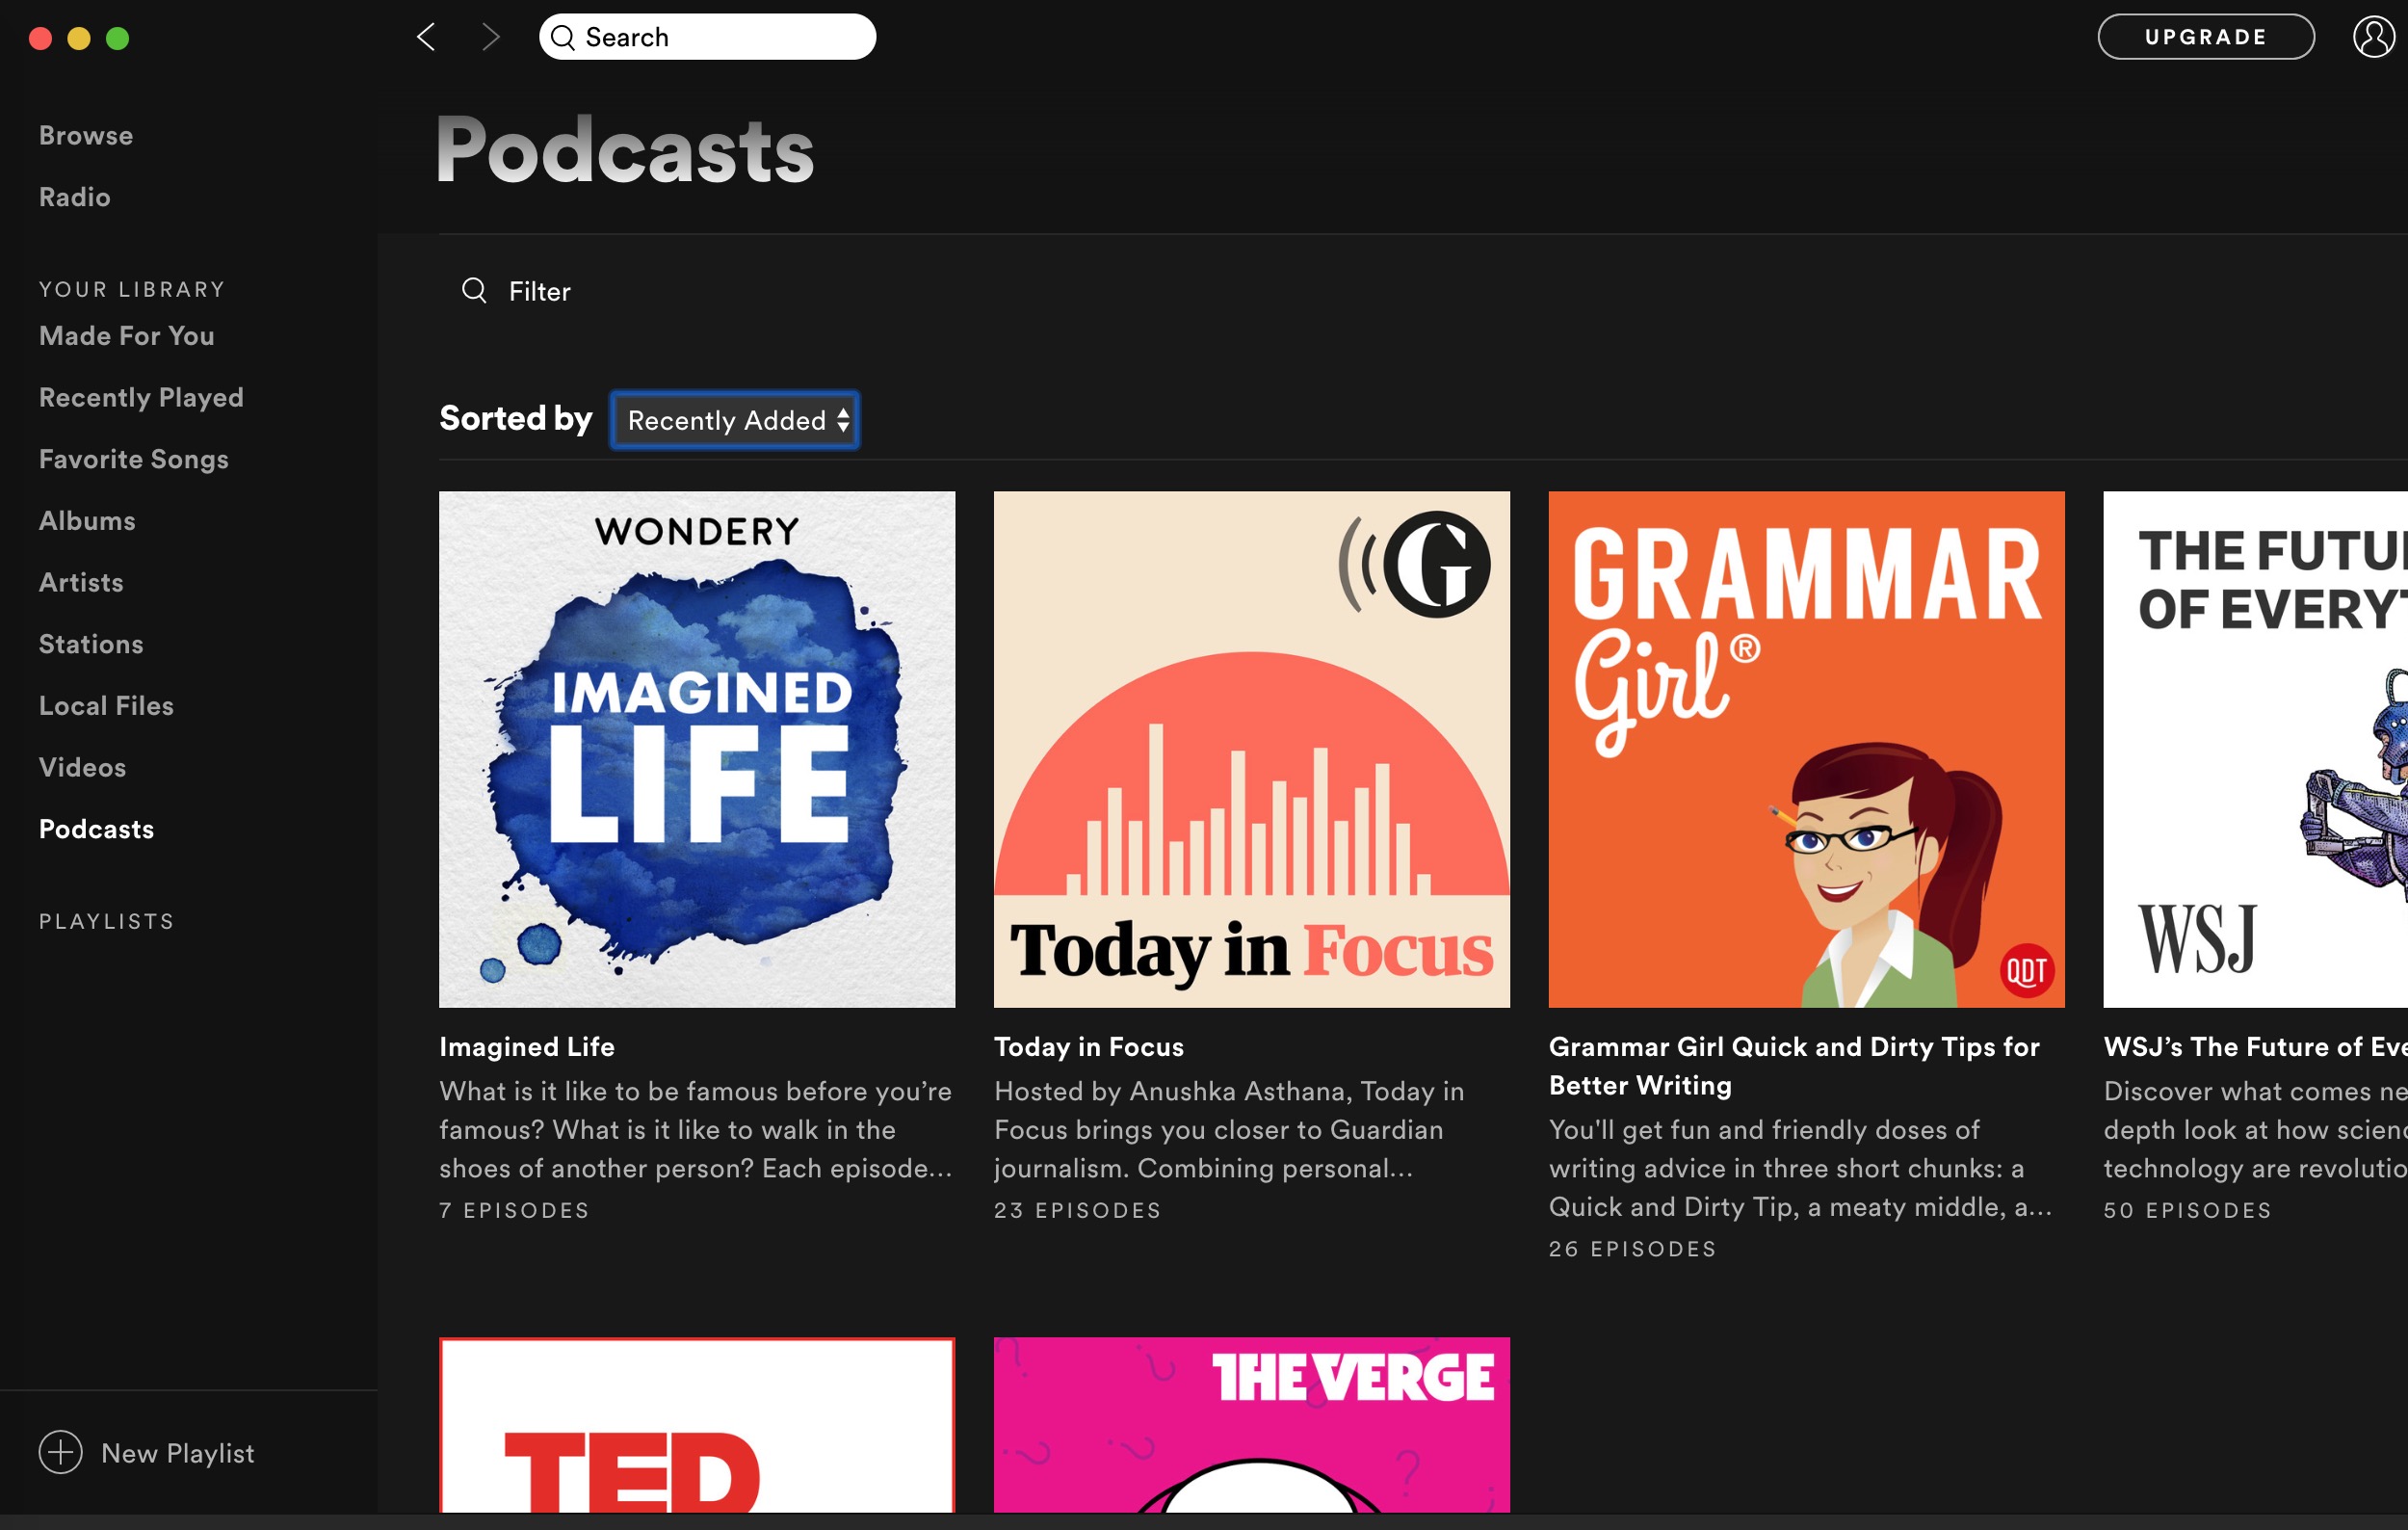
Task: Click the plus icon for New Playlist
Action: coord(60,1452)
